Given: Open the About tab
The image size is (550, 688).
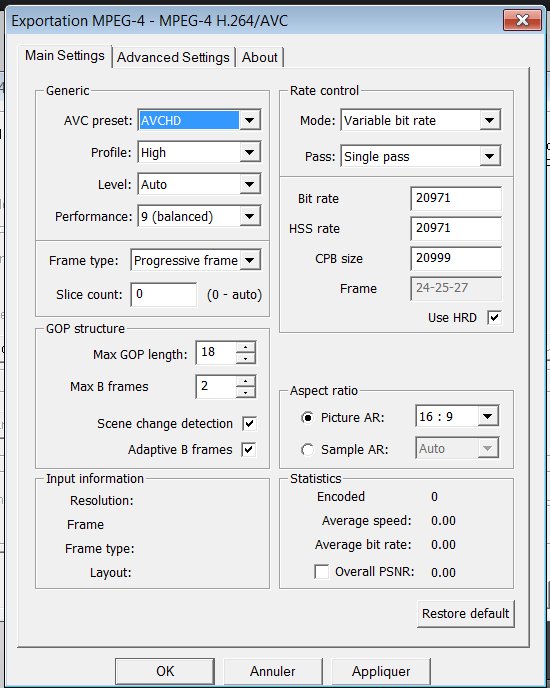Looking at the screenshot, I should click(x=259, y=57).
